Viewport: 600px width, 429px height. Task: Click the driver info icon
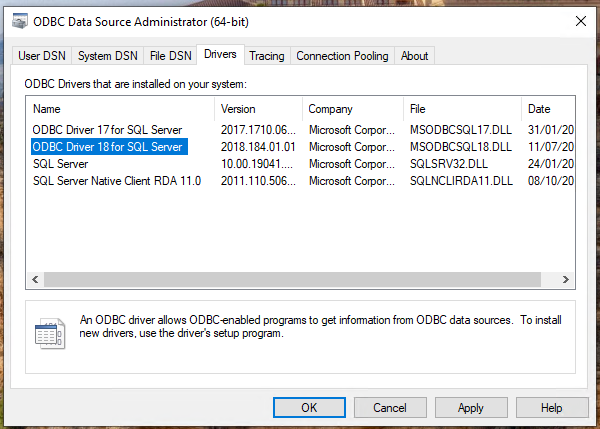tap(49, 333)
